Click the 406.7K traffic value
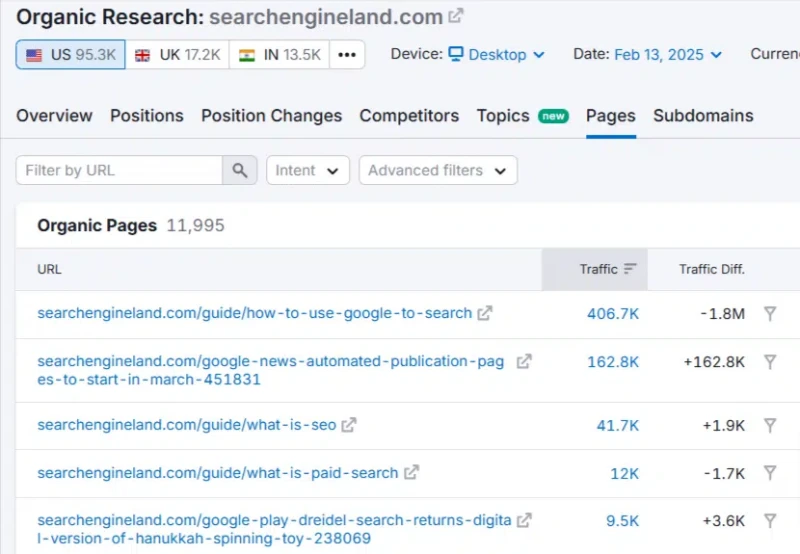The image size is (800, 554). tap(613, 314)
